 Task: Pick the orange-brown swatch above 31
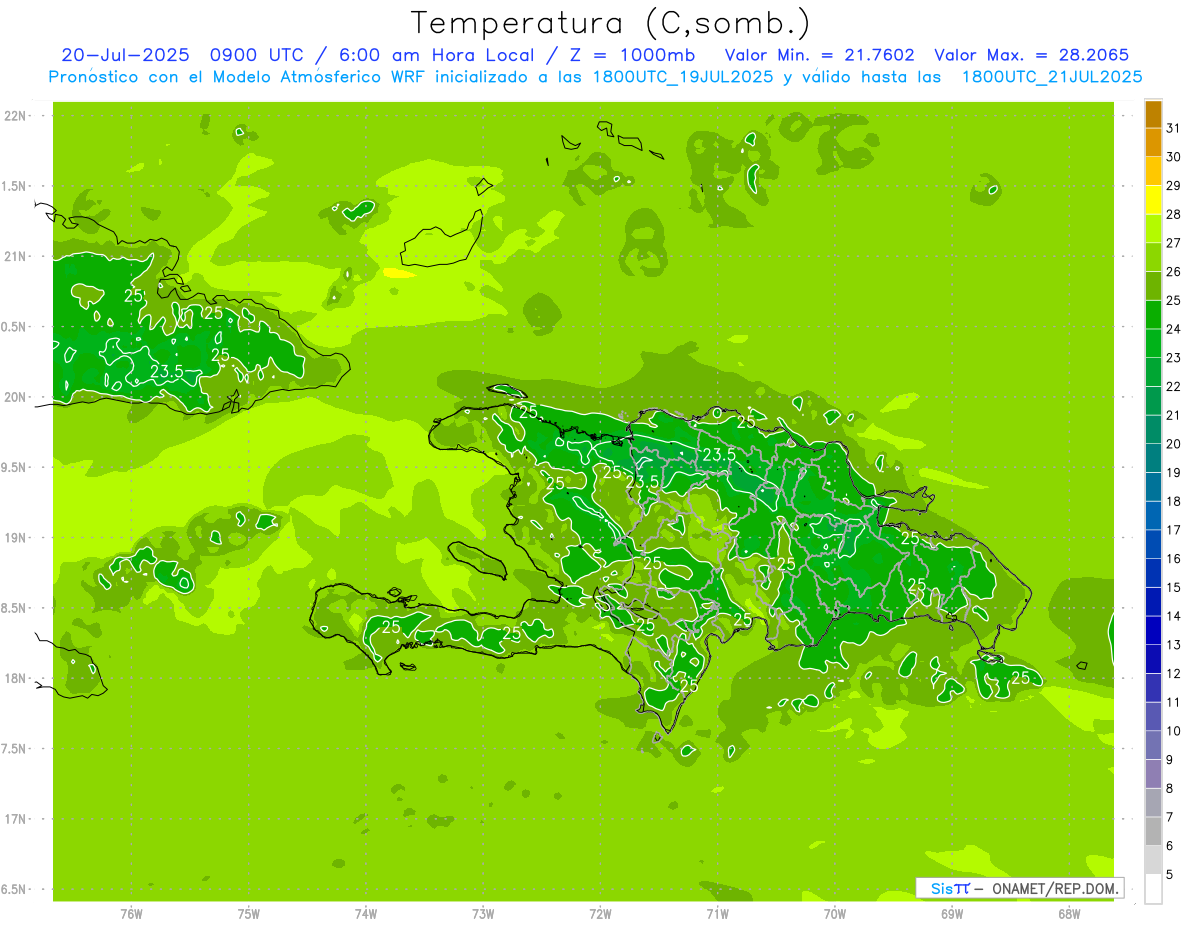(x=1153, y=115)
